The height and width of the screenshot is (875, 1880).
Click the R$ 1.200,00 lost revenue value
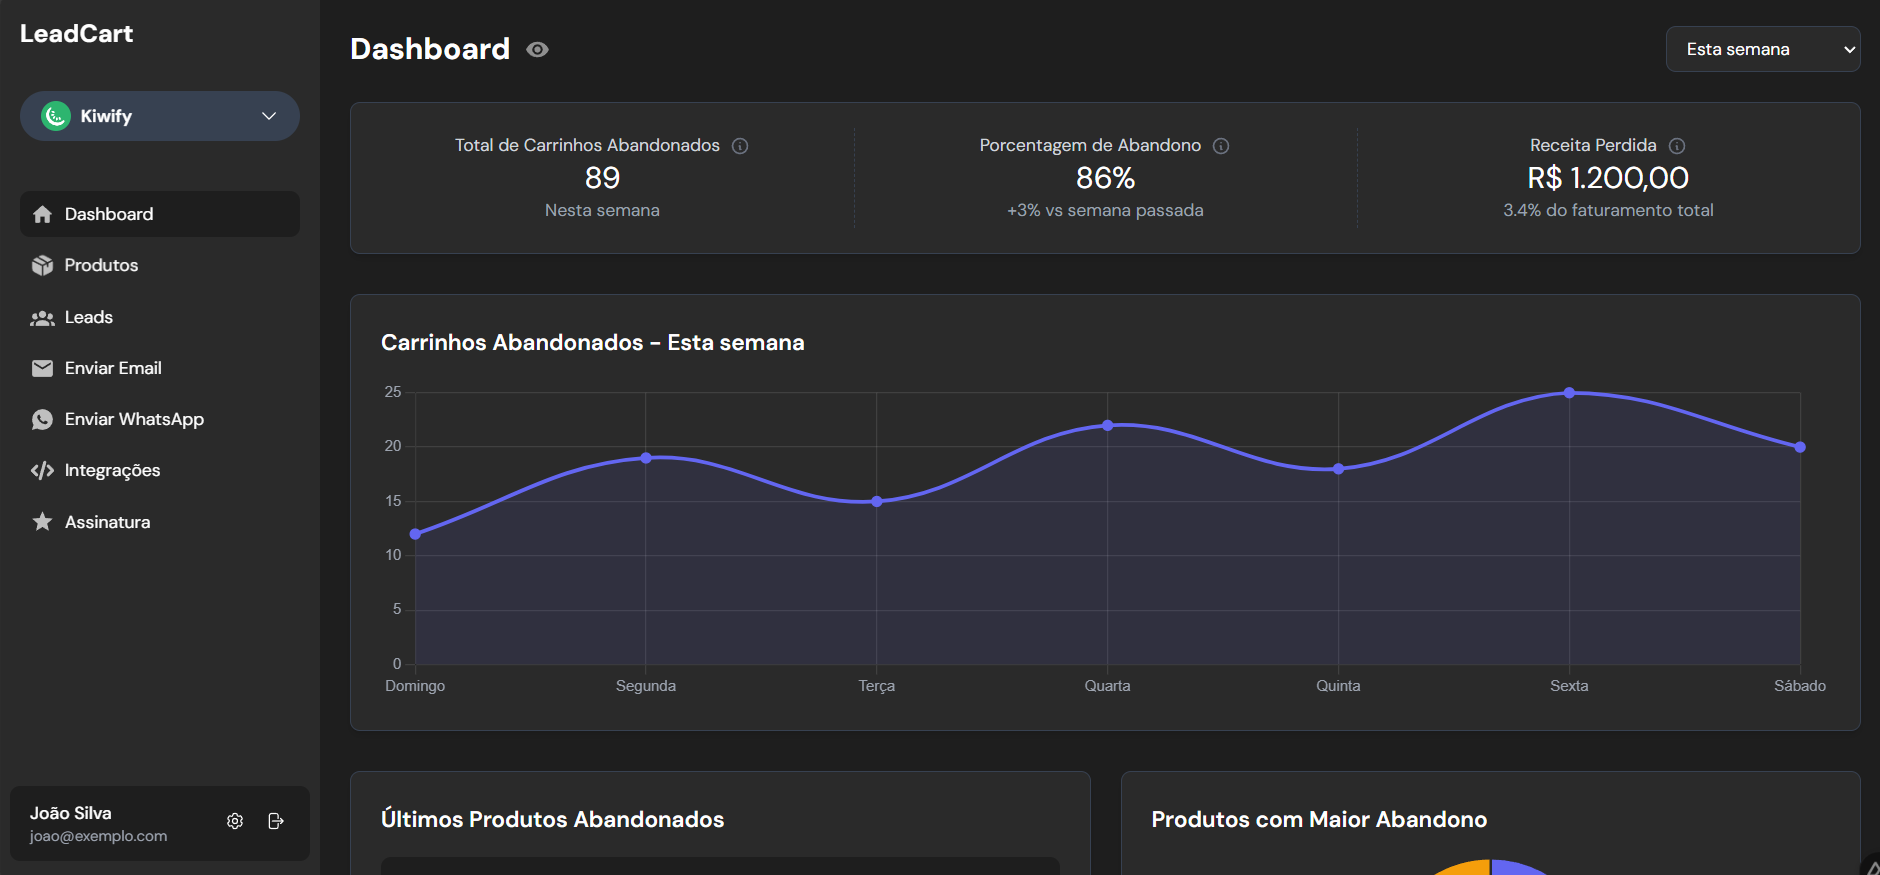coord(1608,178)
